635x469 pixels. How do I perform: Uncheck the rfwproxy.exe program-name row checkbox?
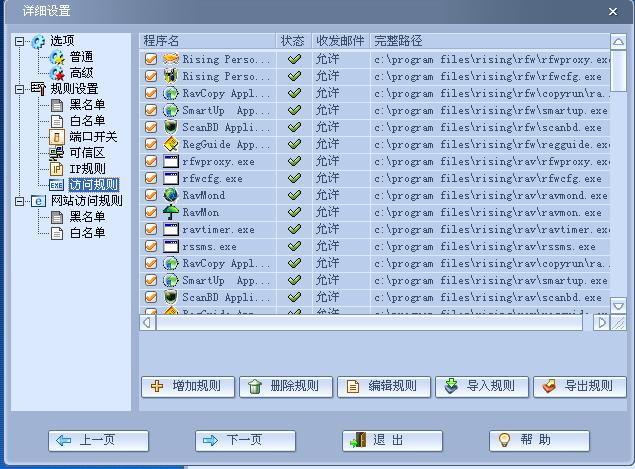(151, 161)
